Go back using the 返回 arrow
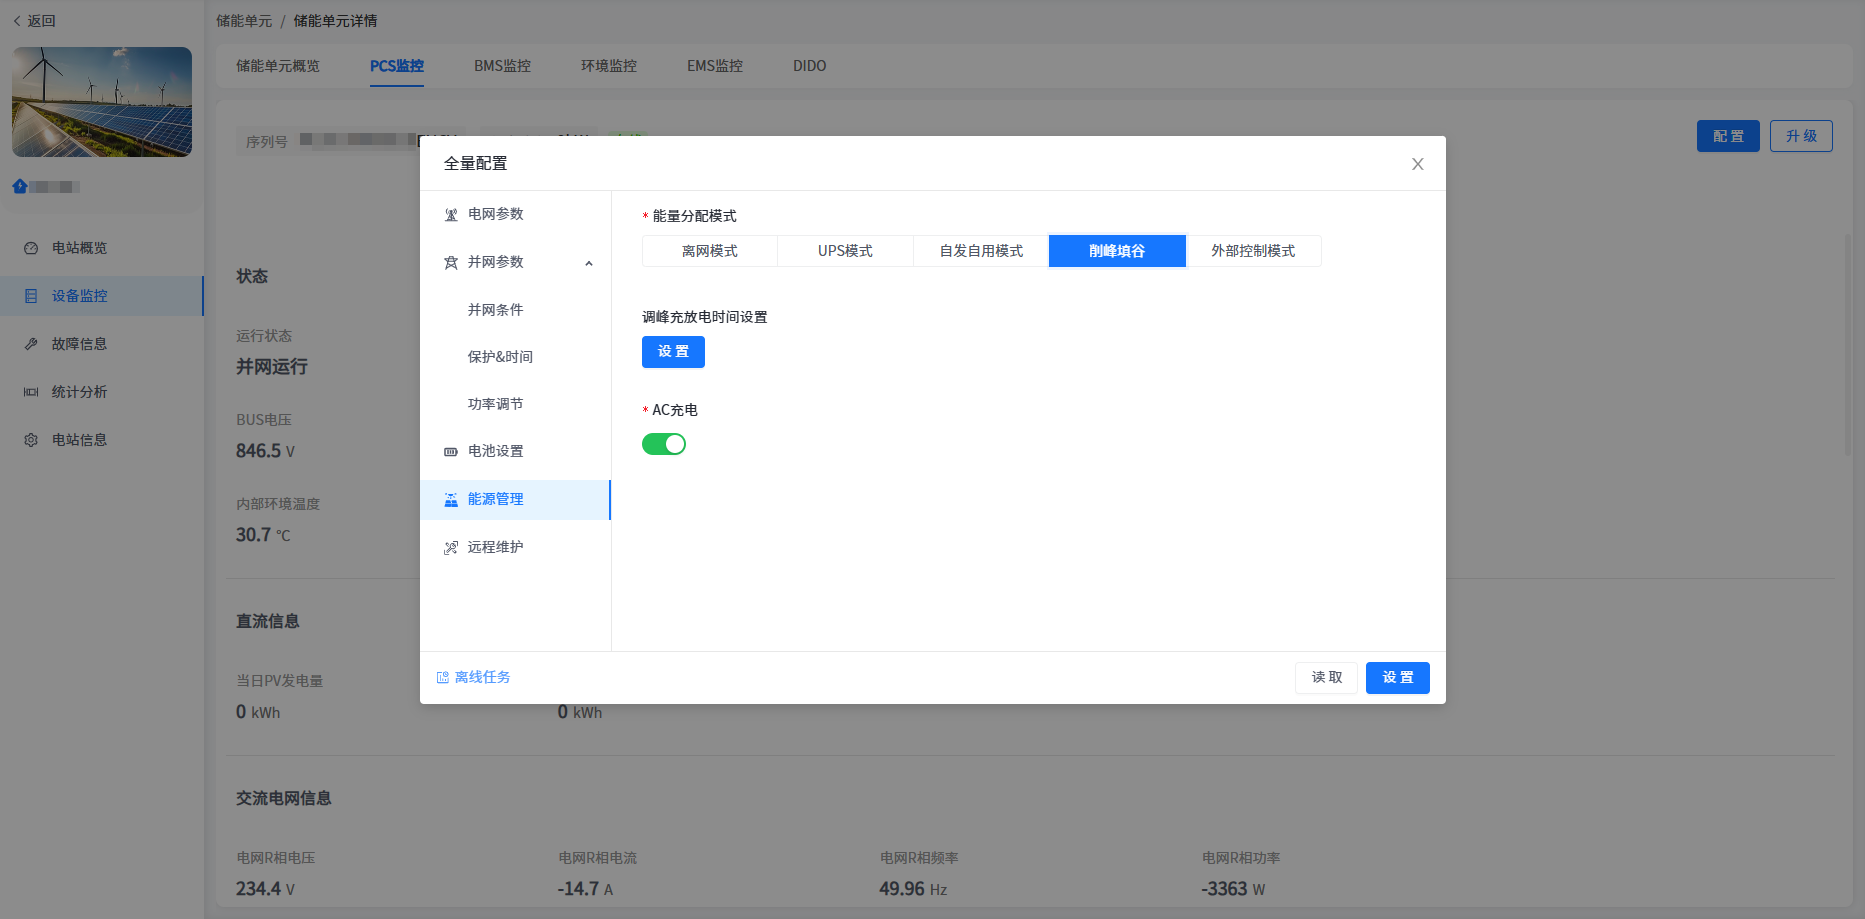The width and height of the screenshot is (1865, 919). [x=17, y=21]
